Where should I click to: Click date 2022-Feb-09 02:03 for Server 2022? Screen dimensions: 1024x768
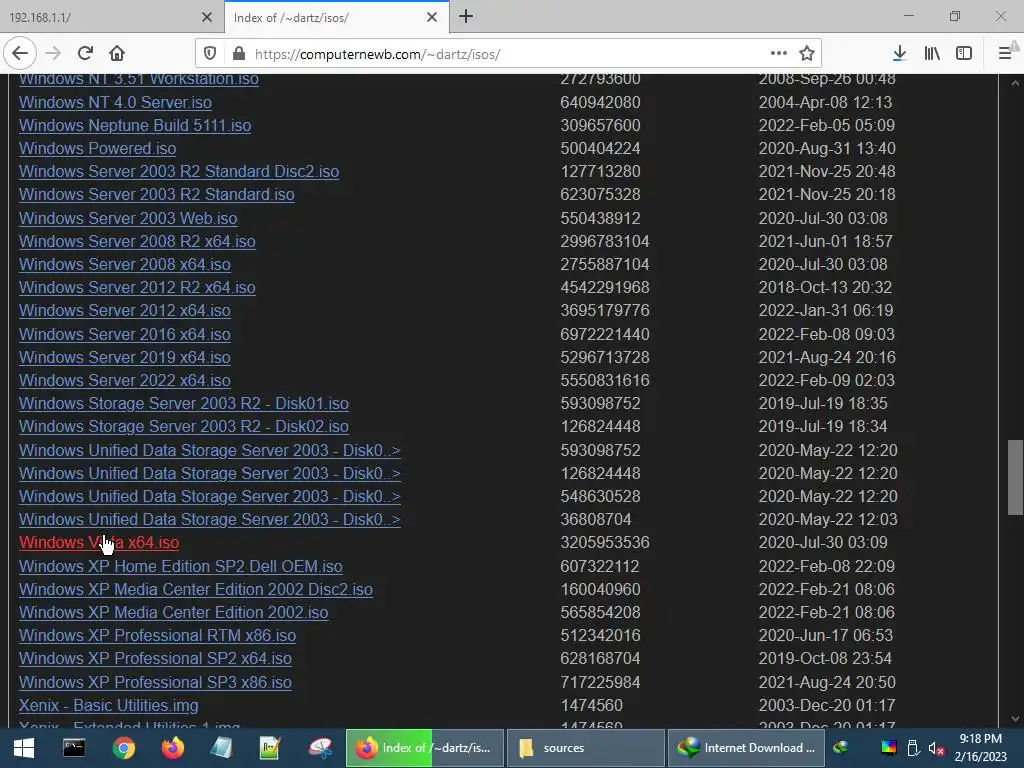[826, 380]
